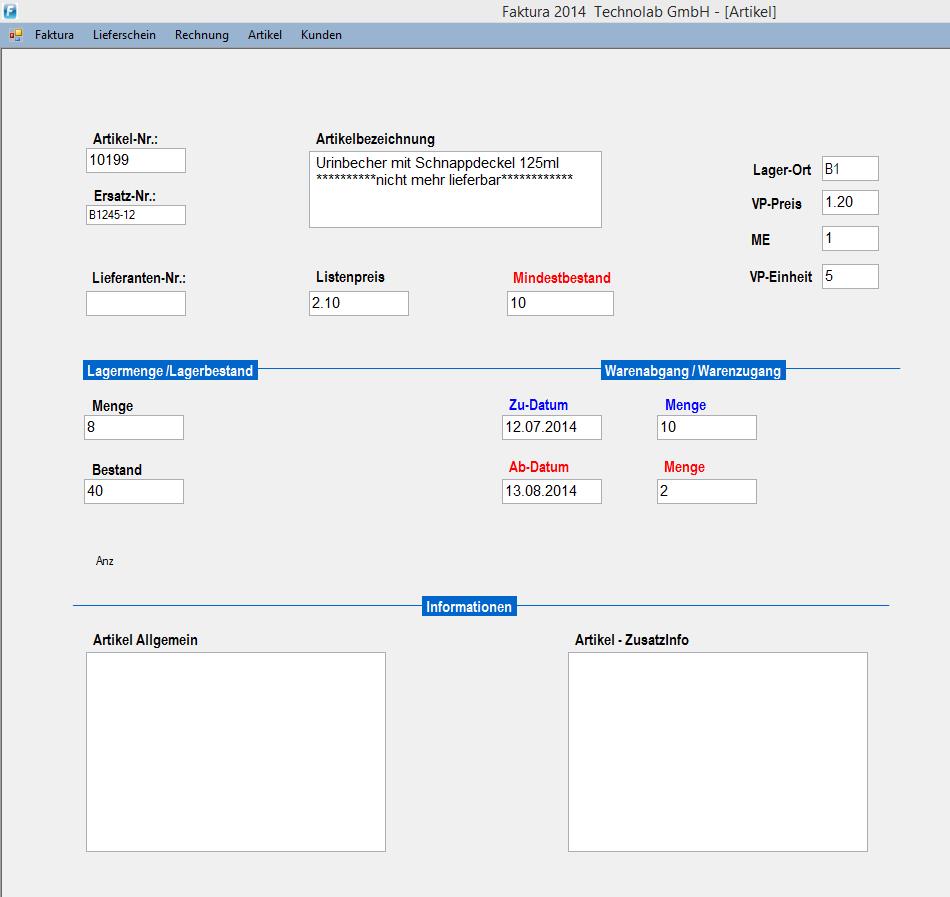
Task: Click the Ersatz-Nr.: label
Action: click(125, 196)
